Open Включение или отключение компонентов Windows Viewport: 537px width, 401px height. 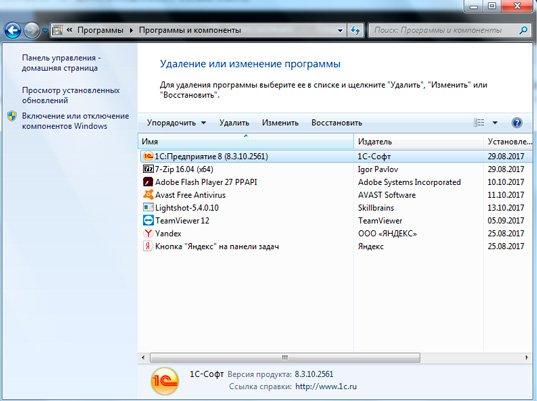[x=75, y=121]
